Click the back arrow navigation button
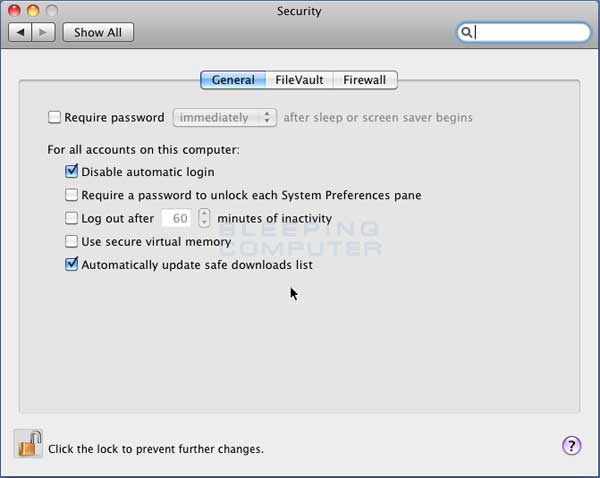This screenshot has width=600, height=478. (x=20, y=33)
